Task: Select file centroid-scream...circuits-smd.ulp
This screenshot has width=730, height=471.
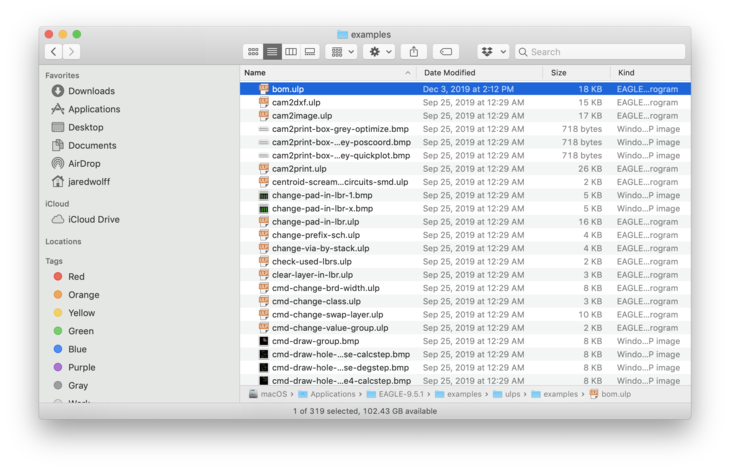Action: click(x=465, y=182)
